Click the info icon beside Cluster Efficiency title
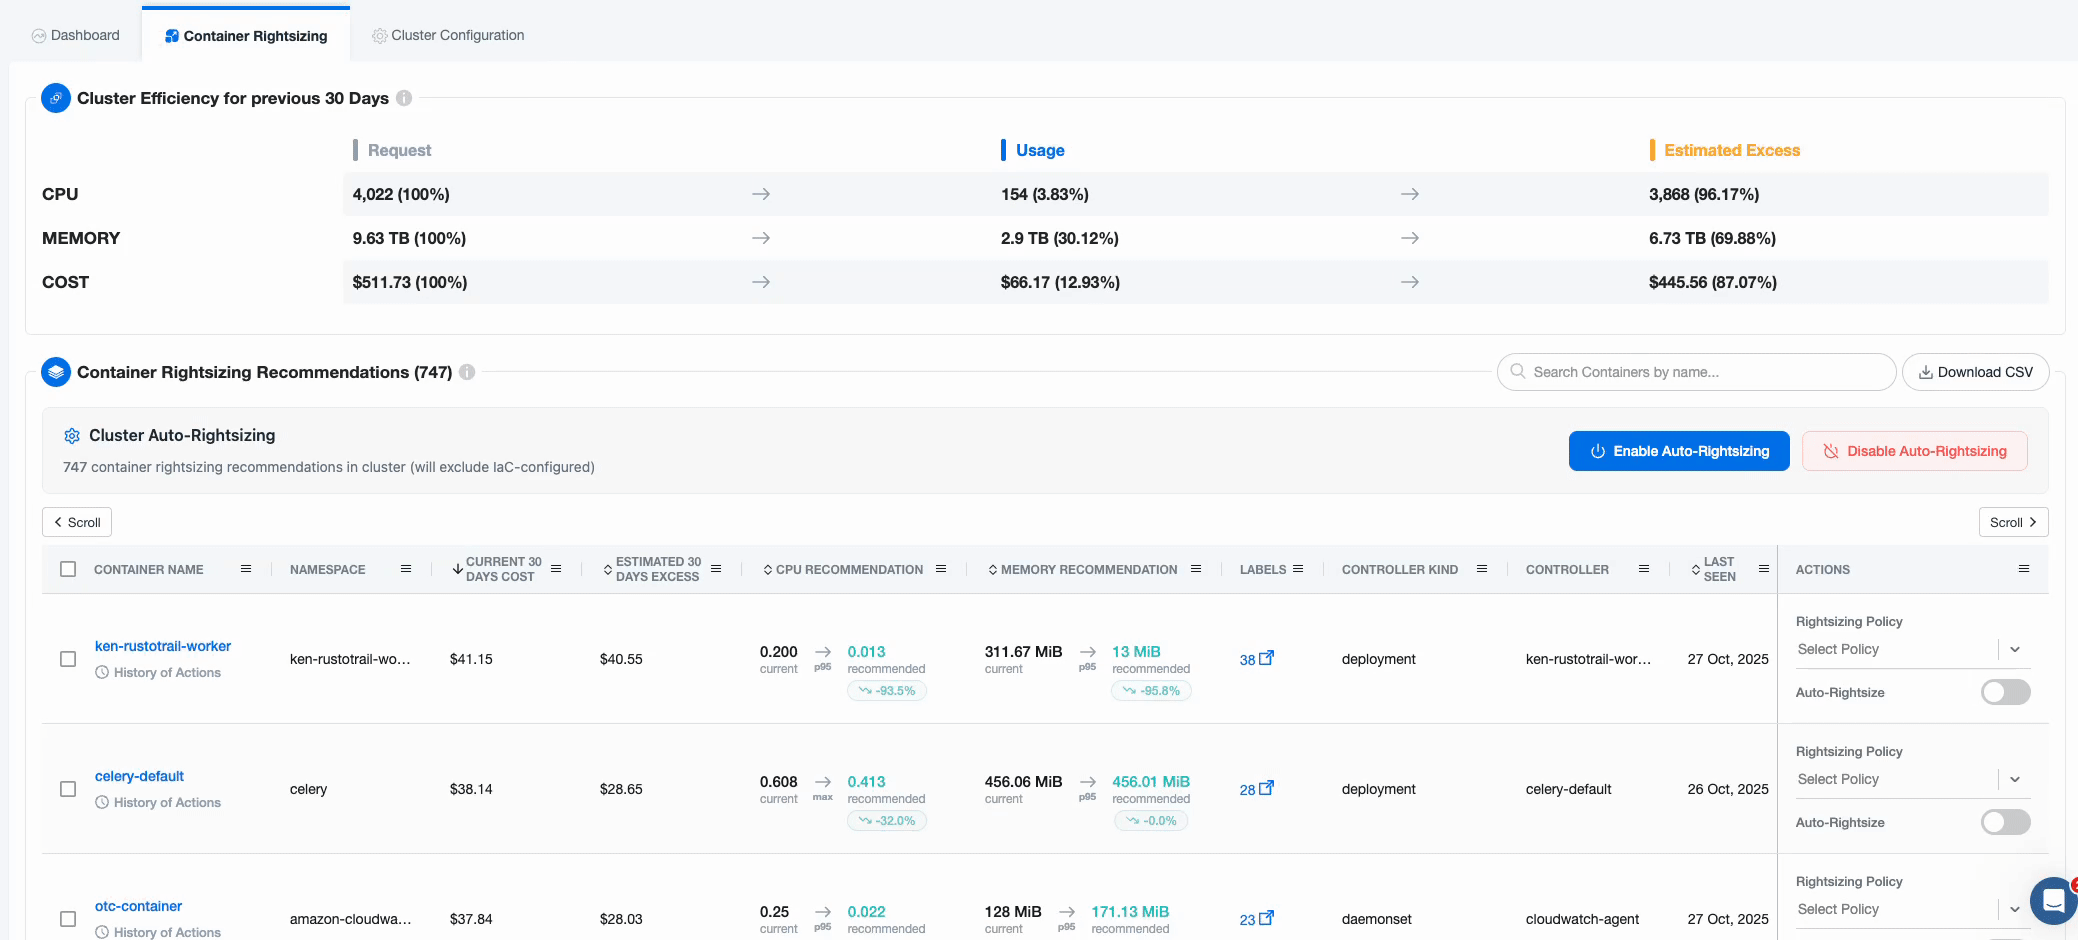This screenshot has width=2078, height=940. coord(404,98)
